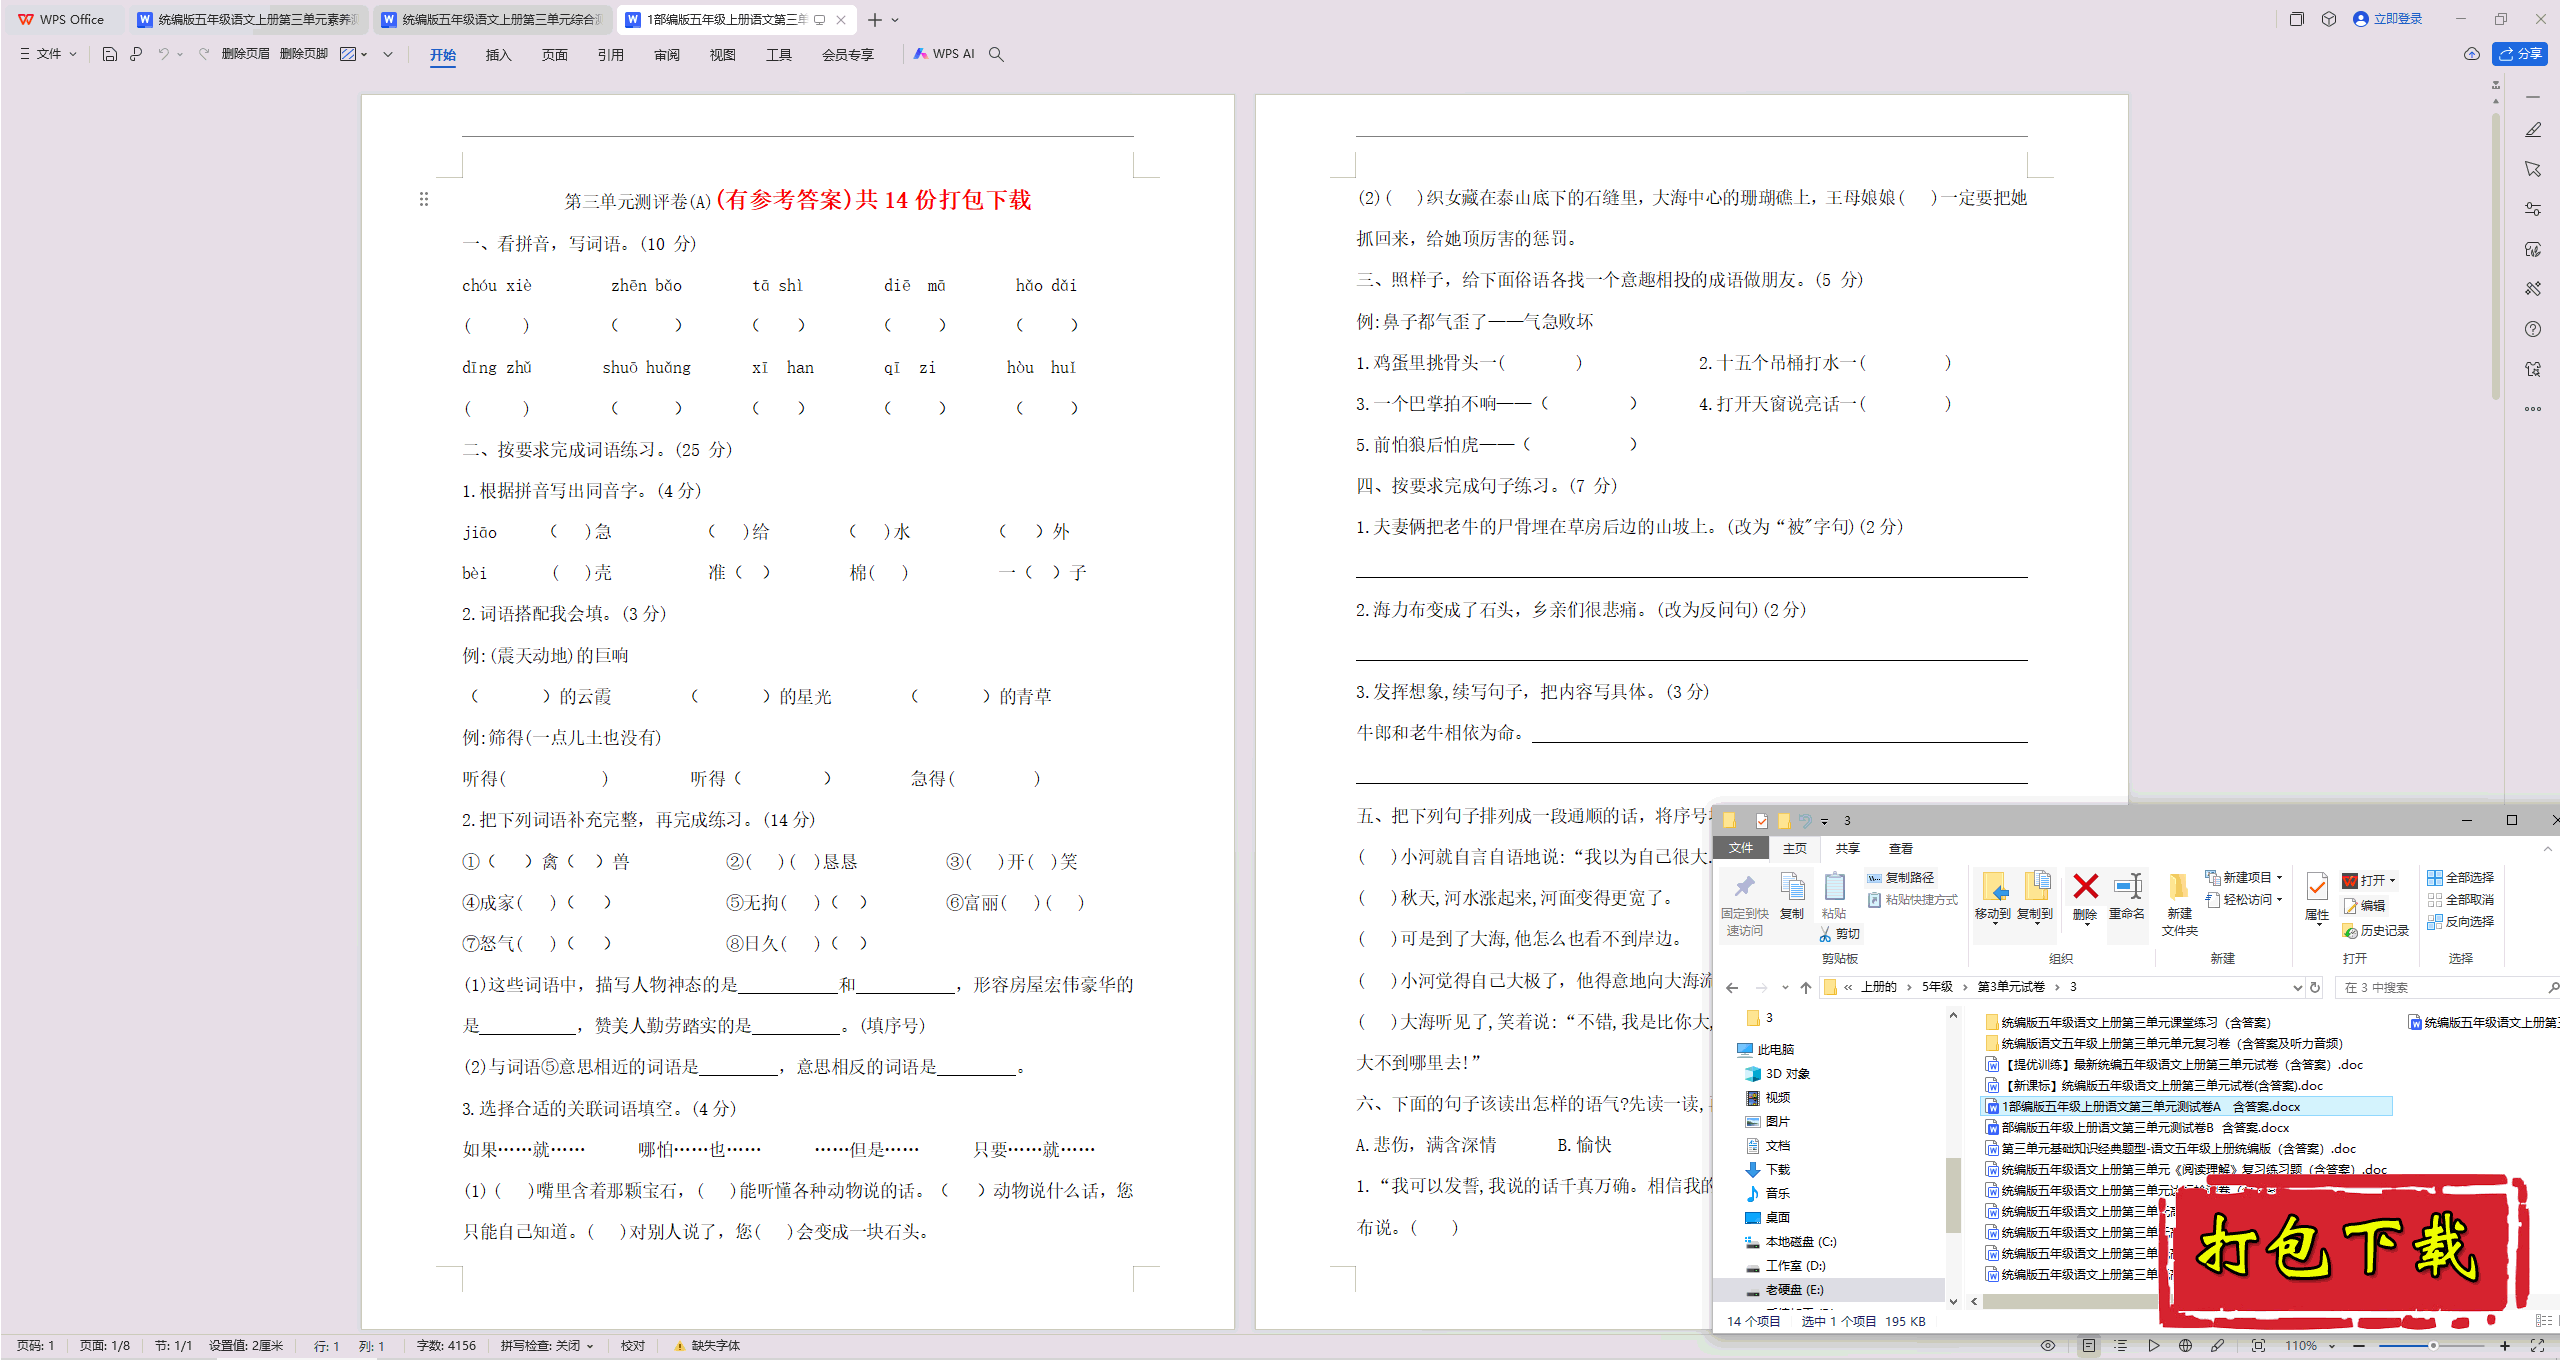
Task: Open the 插入 ribbon tab
Action: click(498, 55)
